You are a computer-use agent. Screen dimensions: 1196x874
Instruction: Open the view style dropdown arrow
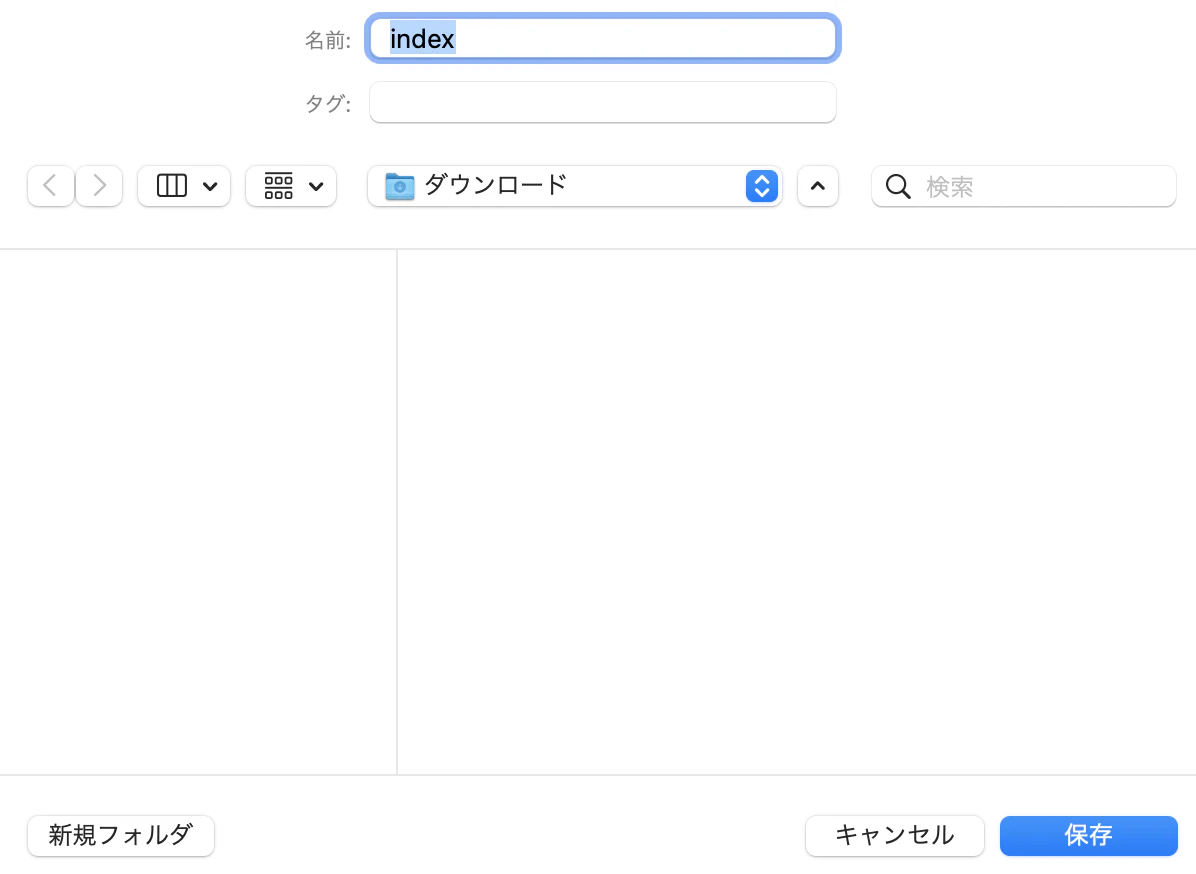210,185
